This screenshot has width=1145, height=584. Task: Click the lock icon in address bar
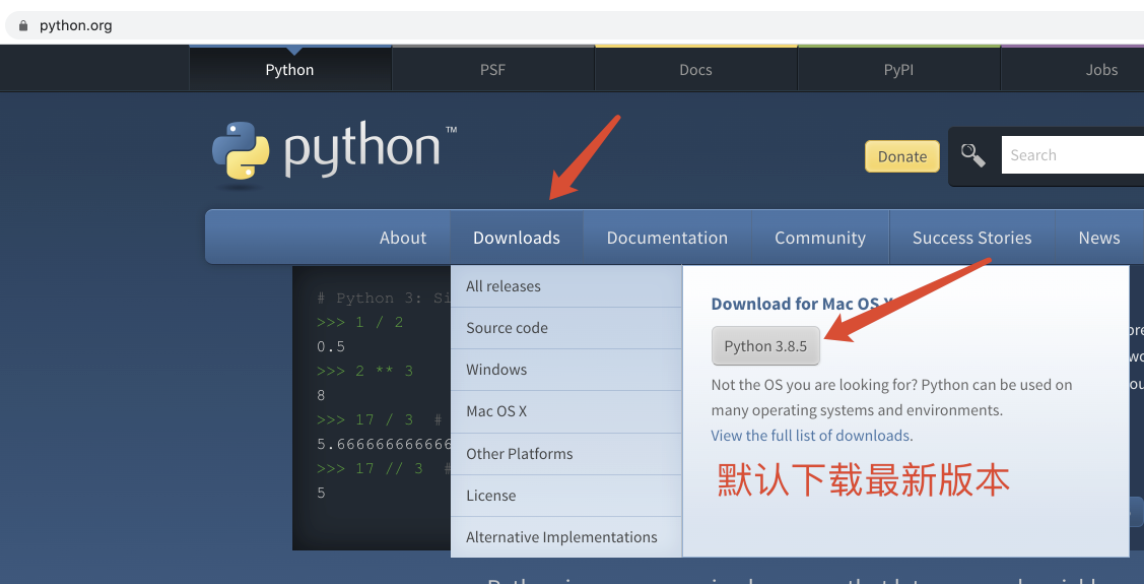click(24, 25)
